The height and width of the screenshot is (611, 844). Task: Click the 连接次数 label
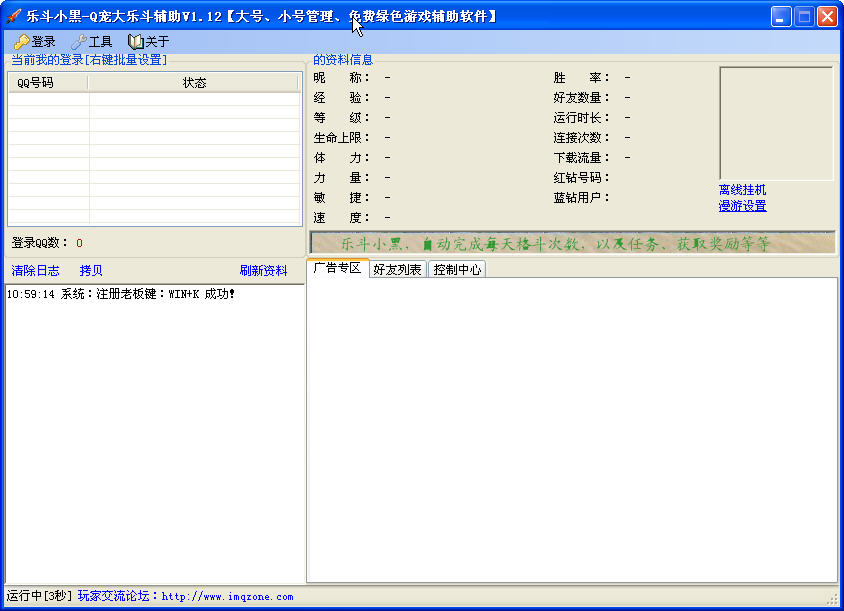point(581,138)
